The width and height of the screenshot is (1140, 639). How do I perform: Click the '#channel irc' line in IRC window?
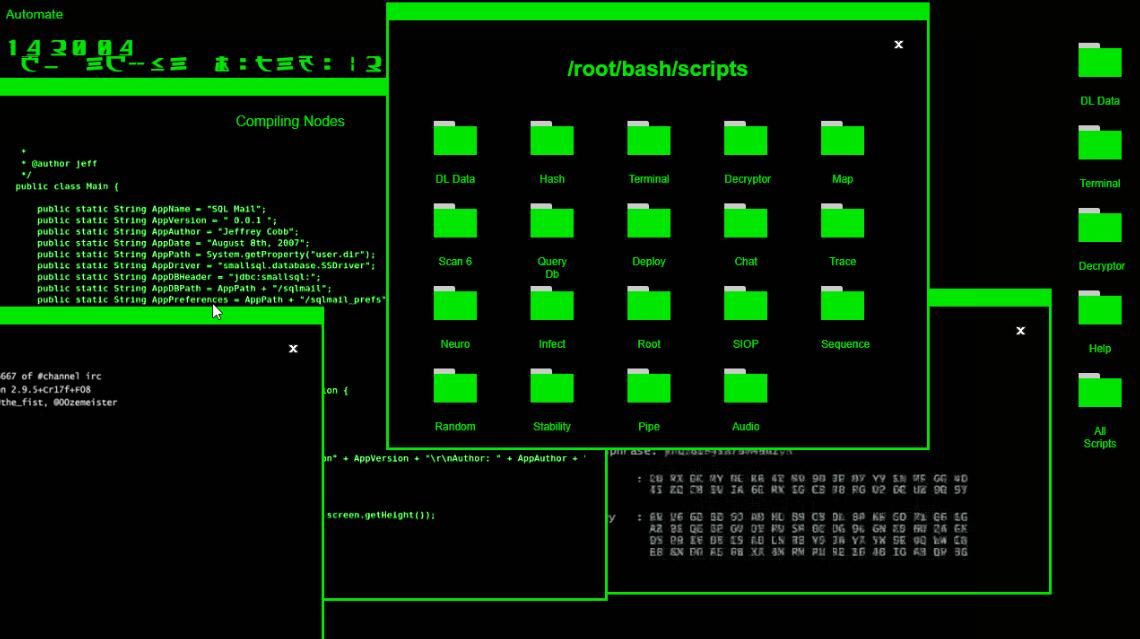[x=51, y=376]
